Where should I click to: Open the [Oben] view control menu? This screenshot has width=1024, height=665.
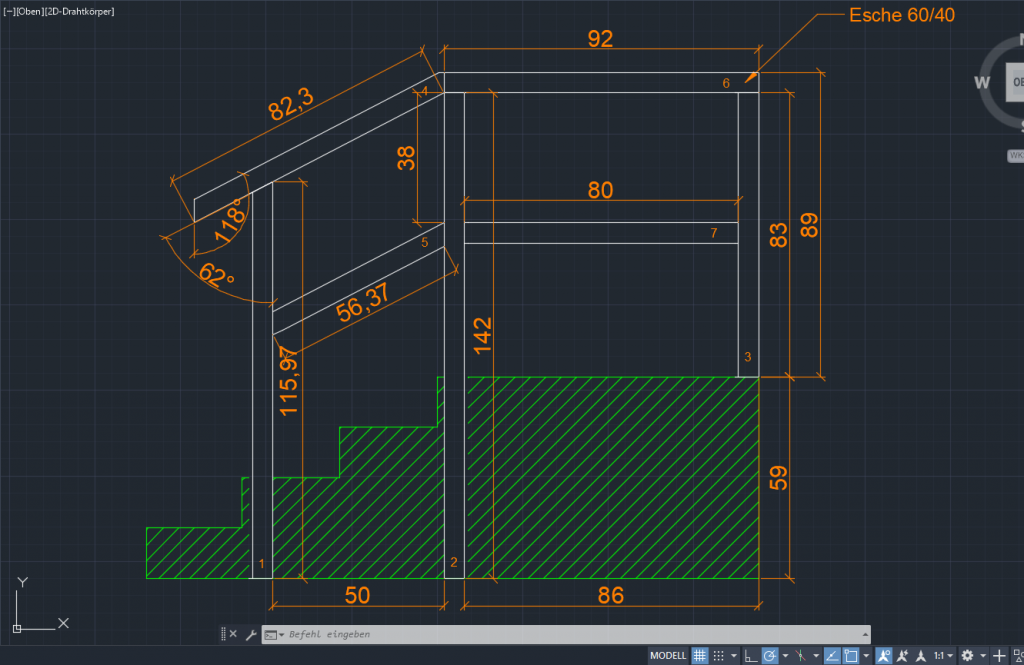(x=30, y=9)
